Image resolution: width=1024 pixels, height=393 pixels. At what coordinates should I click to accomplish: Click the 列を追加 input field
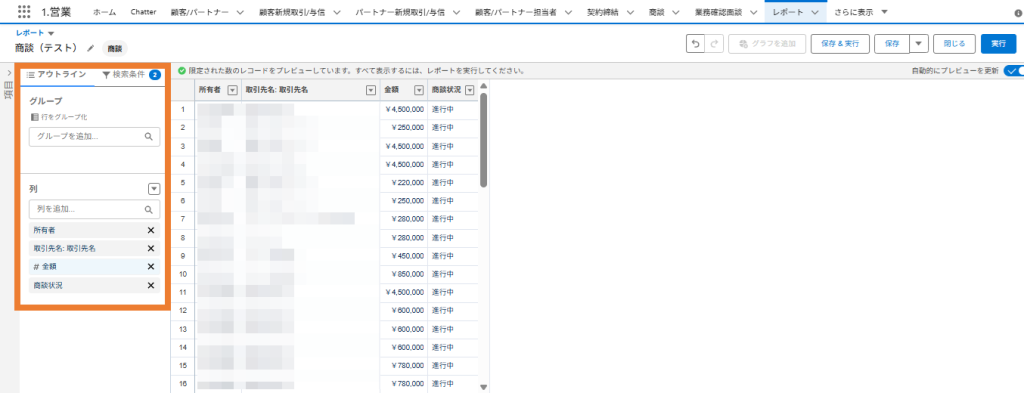[x=95, y=210]
